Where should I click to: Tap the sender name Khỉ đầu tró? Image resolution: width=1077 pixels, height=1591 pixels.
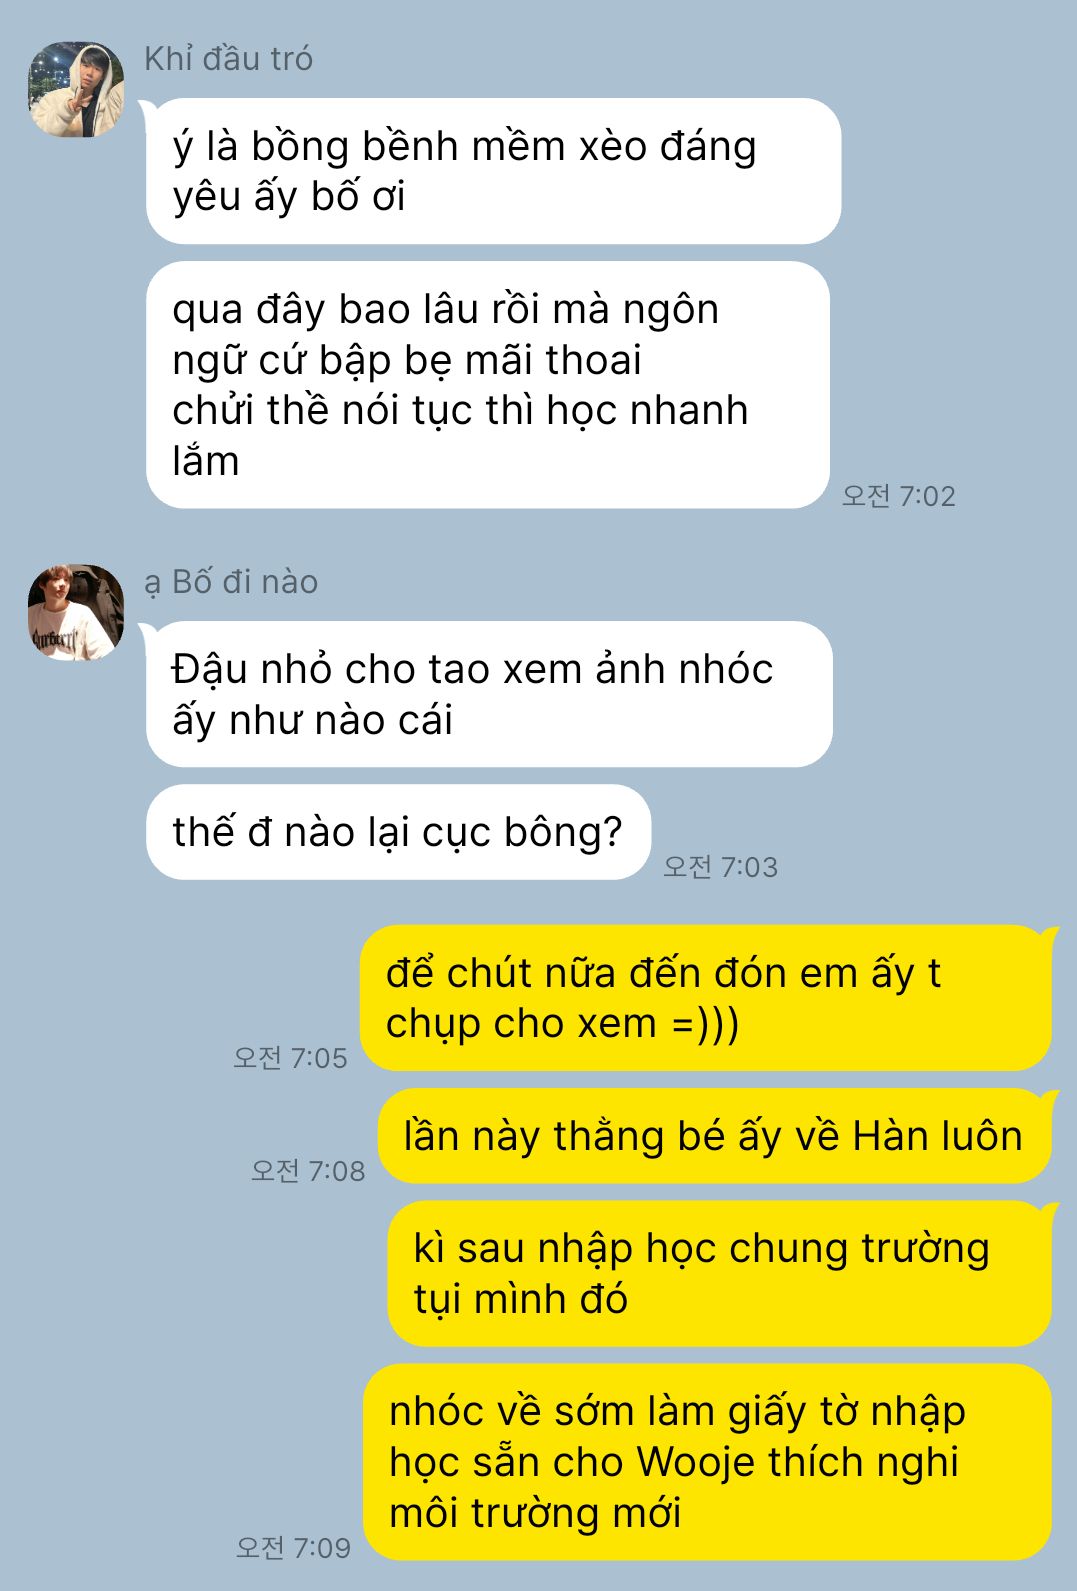click(x=228, y=59)
